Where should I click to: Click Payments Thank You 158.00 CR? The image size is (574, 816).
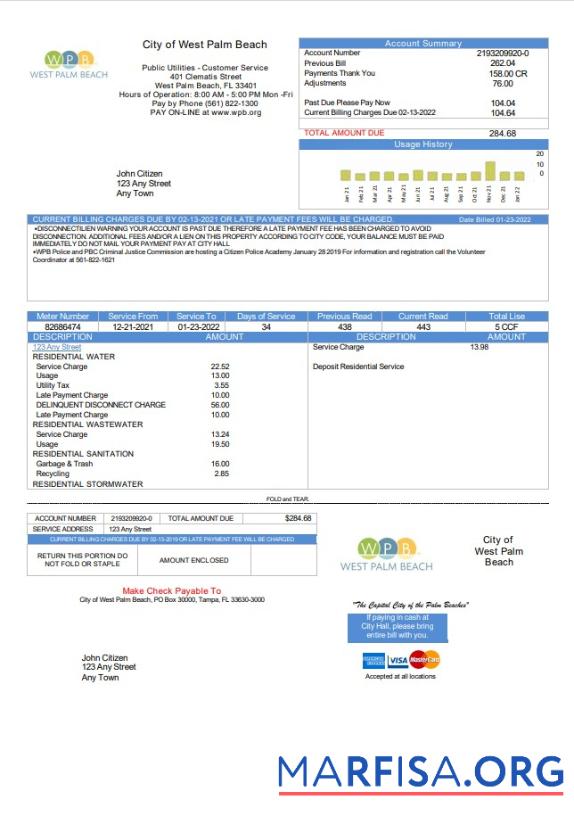(416, 73)
